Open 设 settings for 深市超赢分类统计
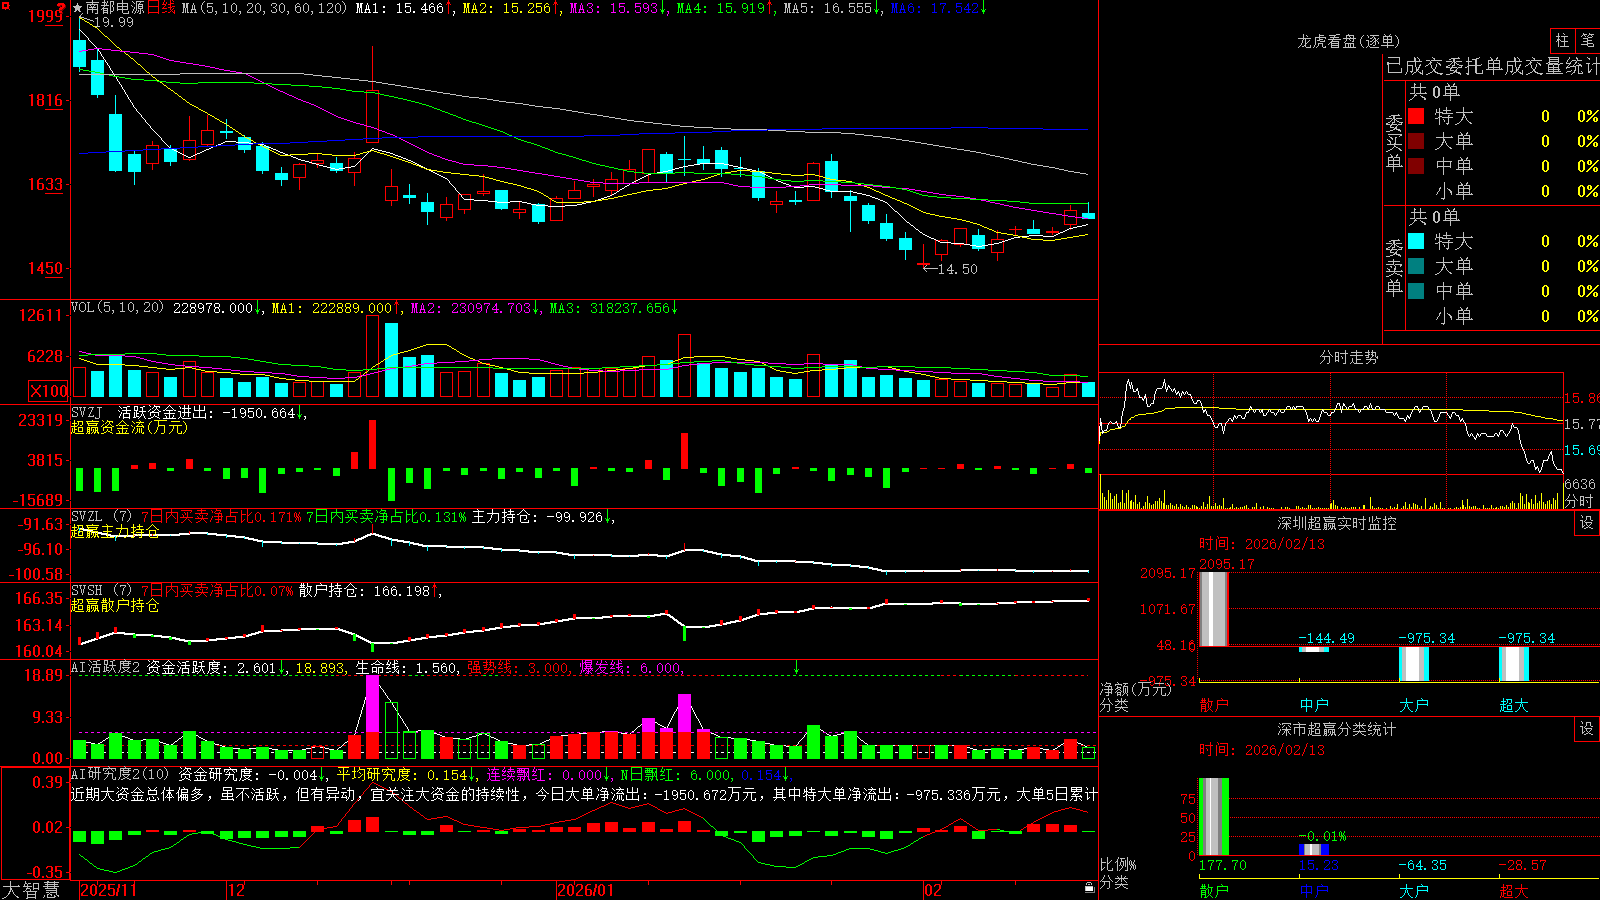The height and width of the screenshot is (900, 1600). coord(1587,729)
